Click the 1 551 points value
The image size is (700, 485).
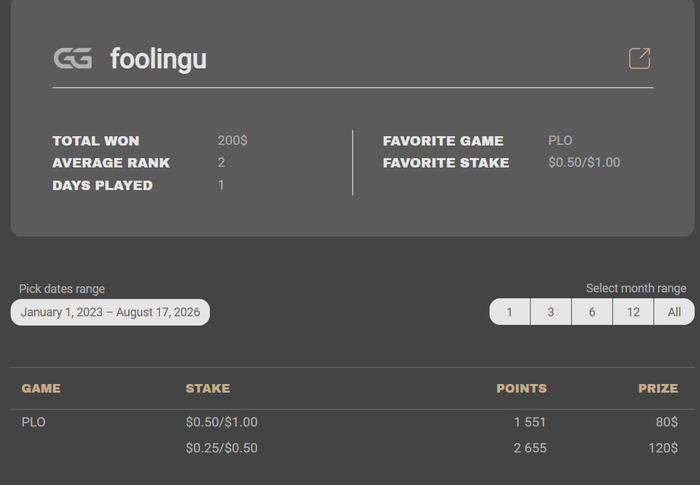pos(530,422)
